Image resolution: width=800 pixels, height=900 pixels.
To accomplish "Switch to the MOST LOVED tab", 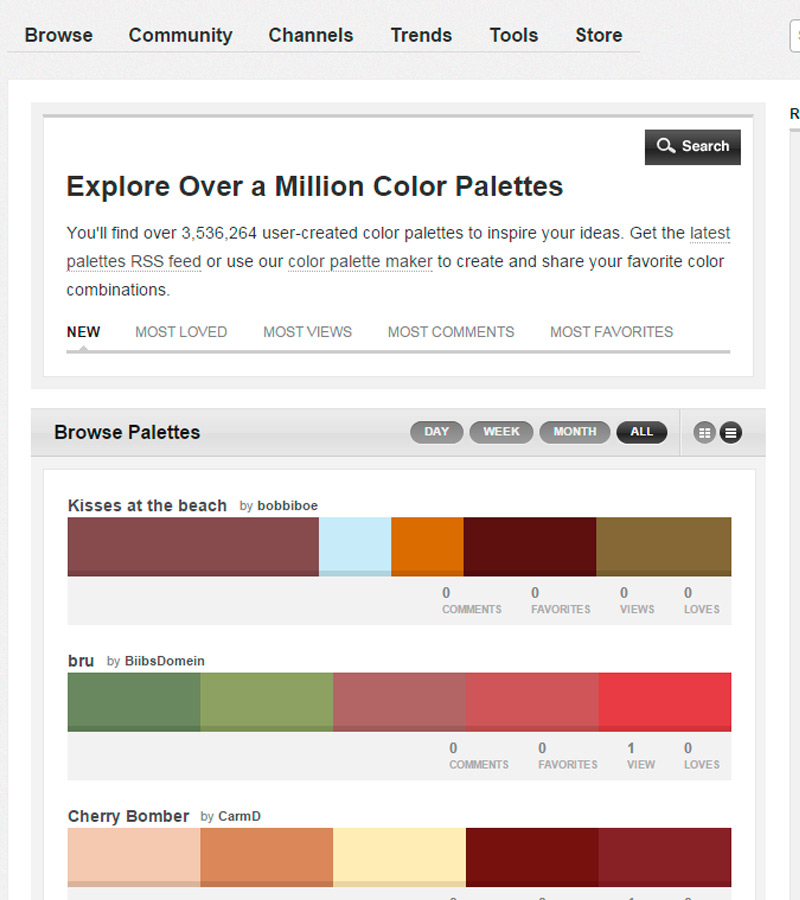I will point(181,332).
